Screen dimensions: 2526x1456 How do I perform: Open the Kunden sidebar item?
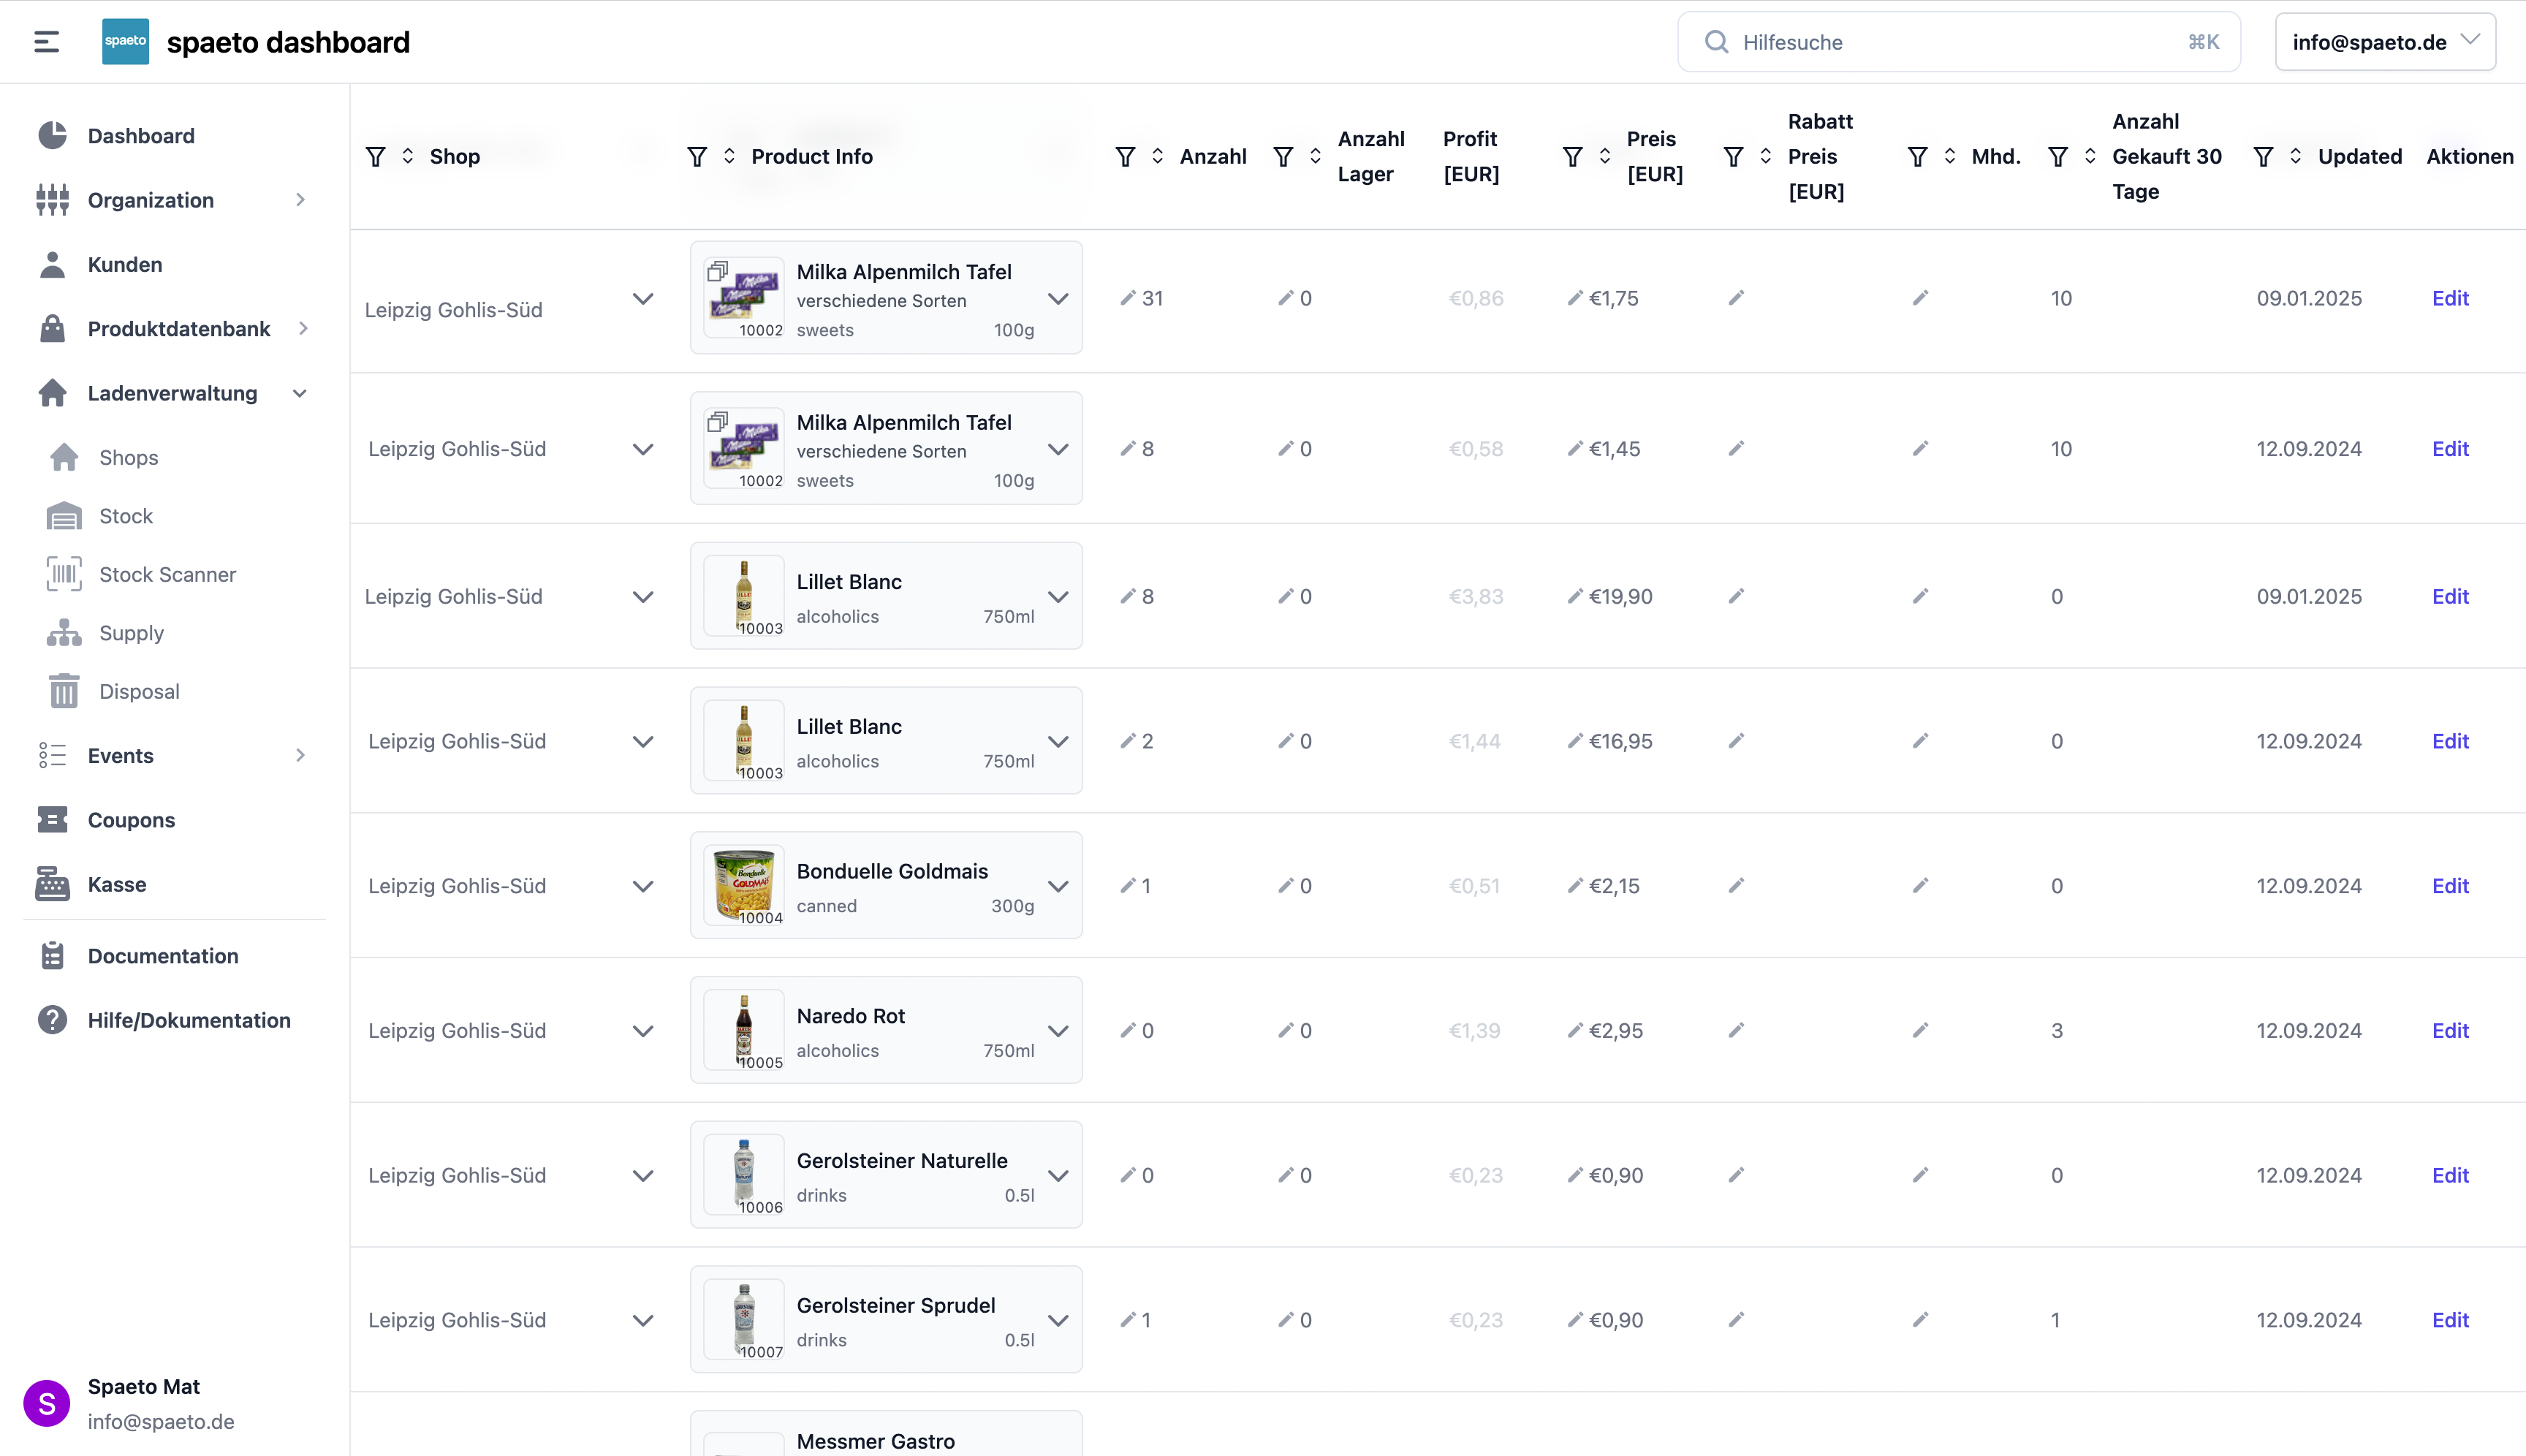[x=125, y=265]
